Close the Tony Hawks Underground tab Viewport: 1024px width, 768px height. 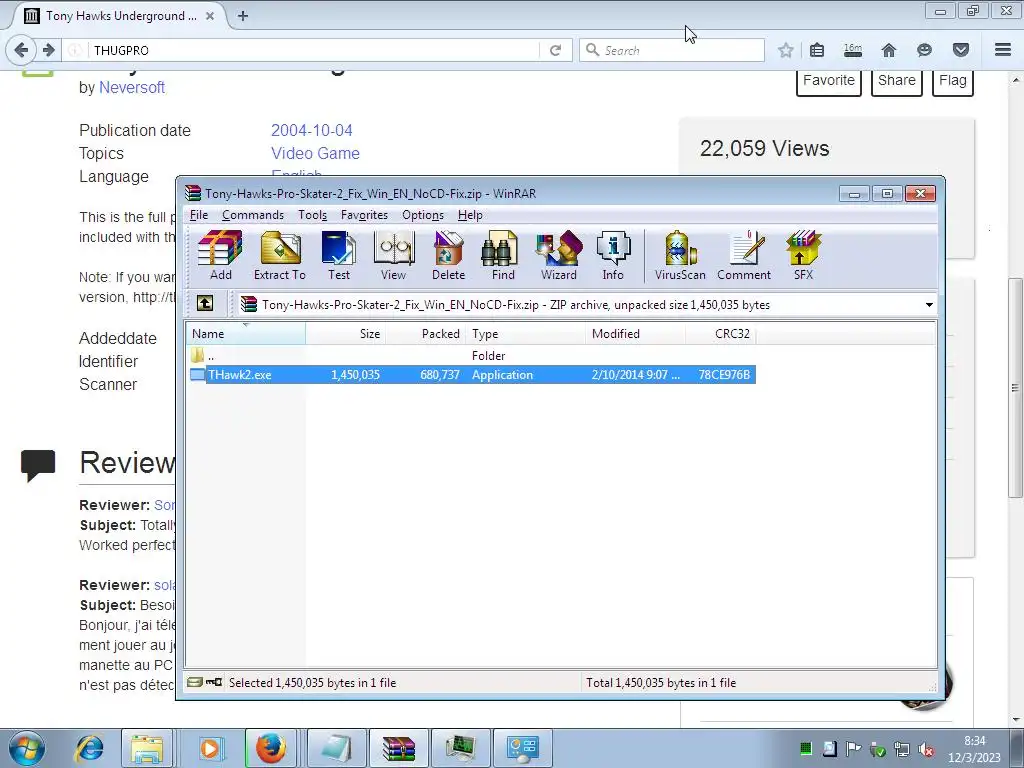click(210, 16)
